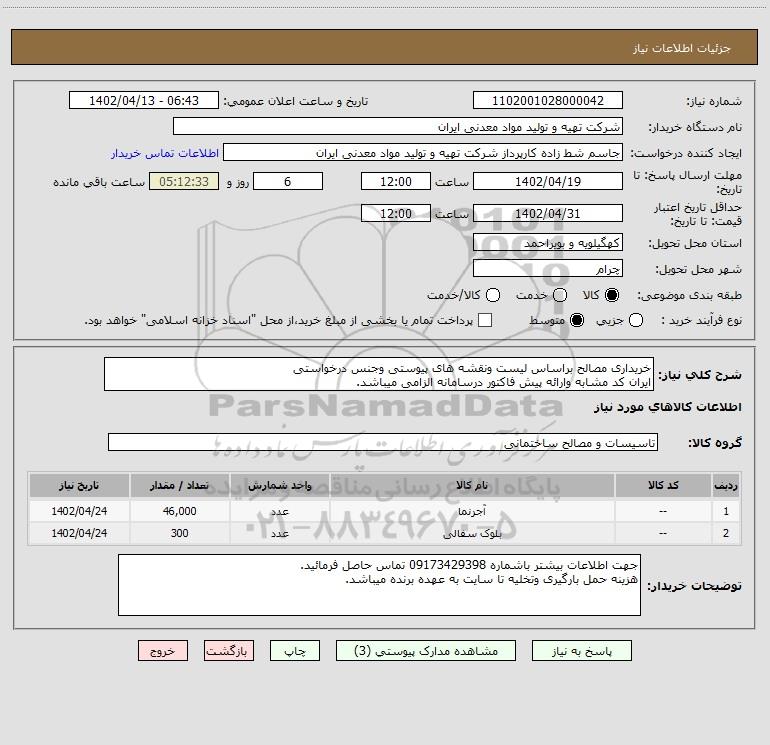
Task: Select the کالا/خدمت radio option
Action: tap(493, 295)
